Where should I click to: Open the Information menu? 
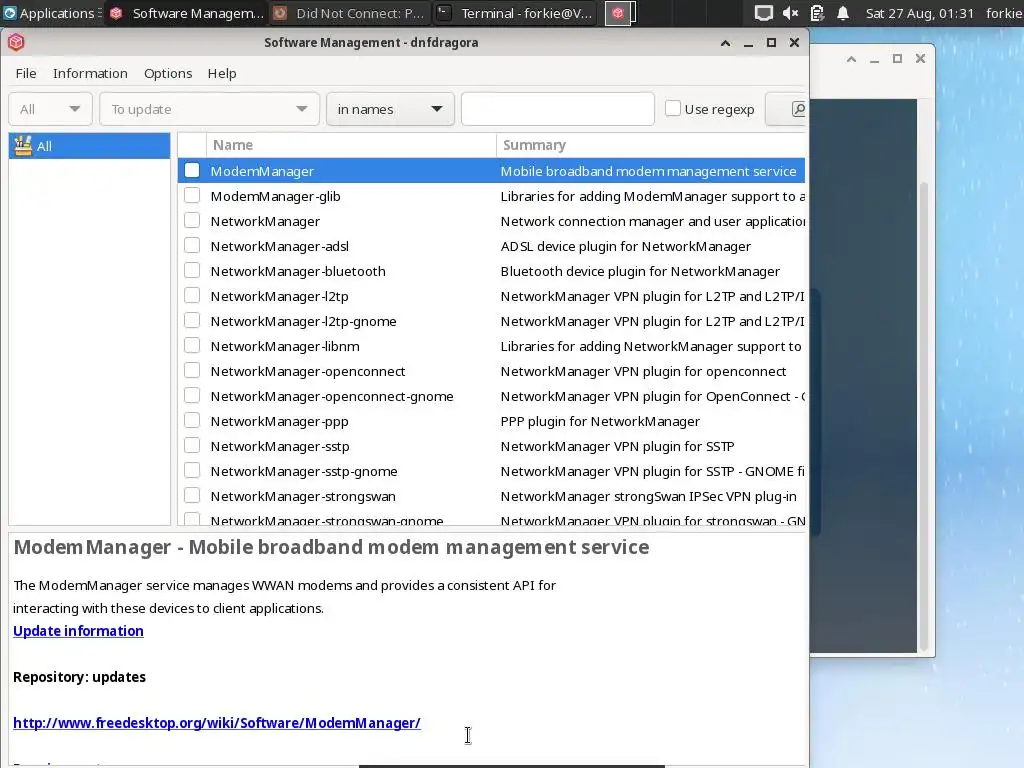(x=90, y=73)
